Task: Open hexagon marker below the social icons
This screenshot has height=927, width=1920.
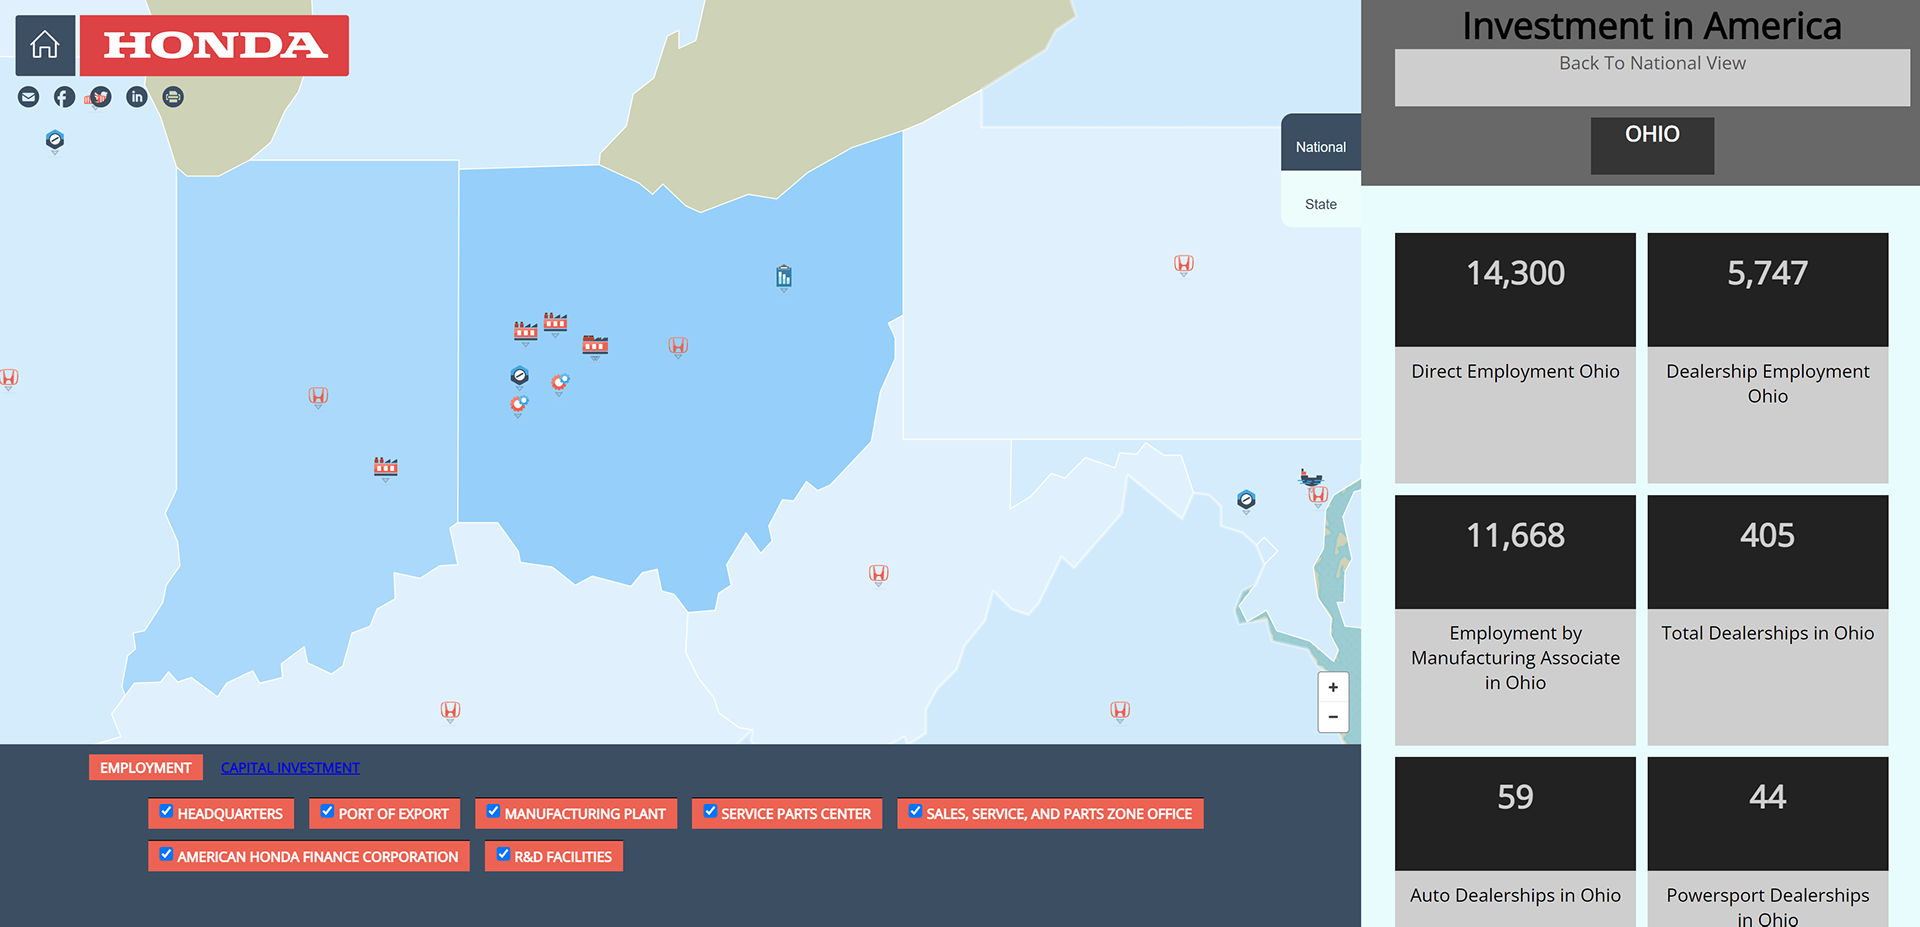Action: pyautogui.click(x=55, y=141)
